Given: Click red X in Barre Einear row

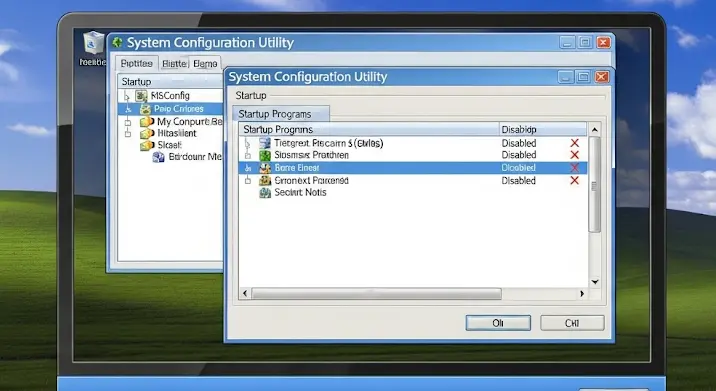Looking at the screenshot, I should click(x=574, y=168).
